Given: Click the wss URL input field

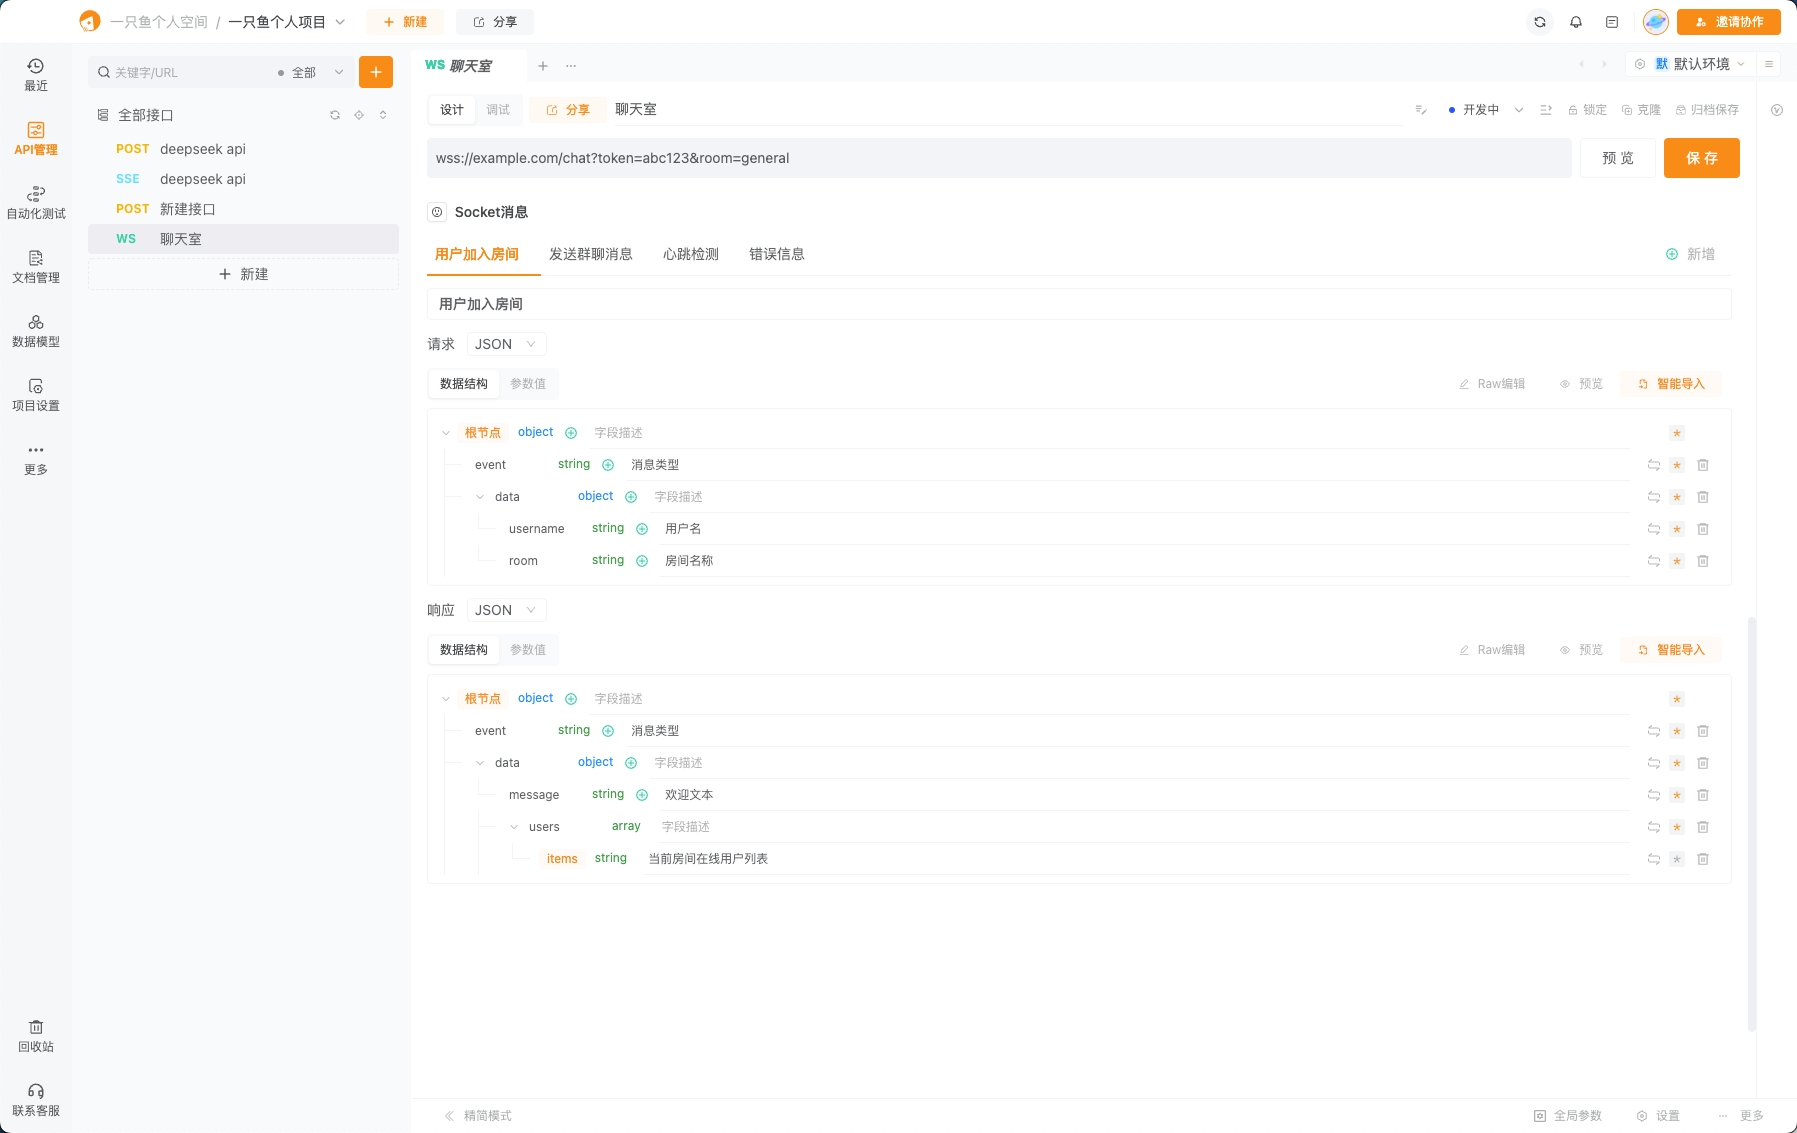Looking at the screenshot, I should tap(999, 158).
